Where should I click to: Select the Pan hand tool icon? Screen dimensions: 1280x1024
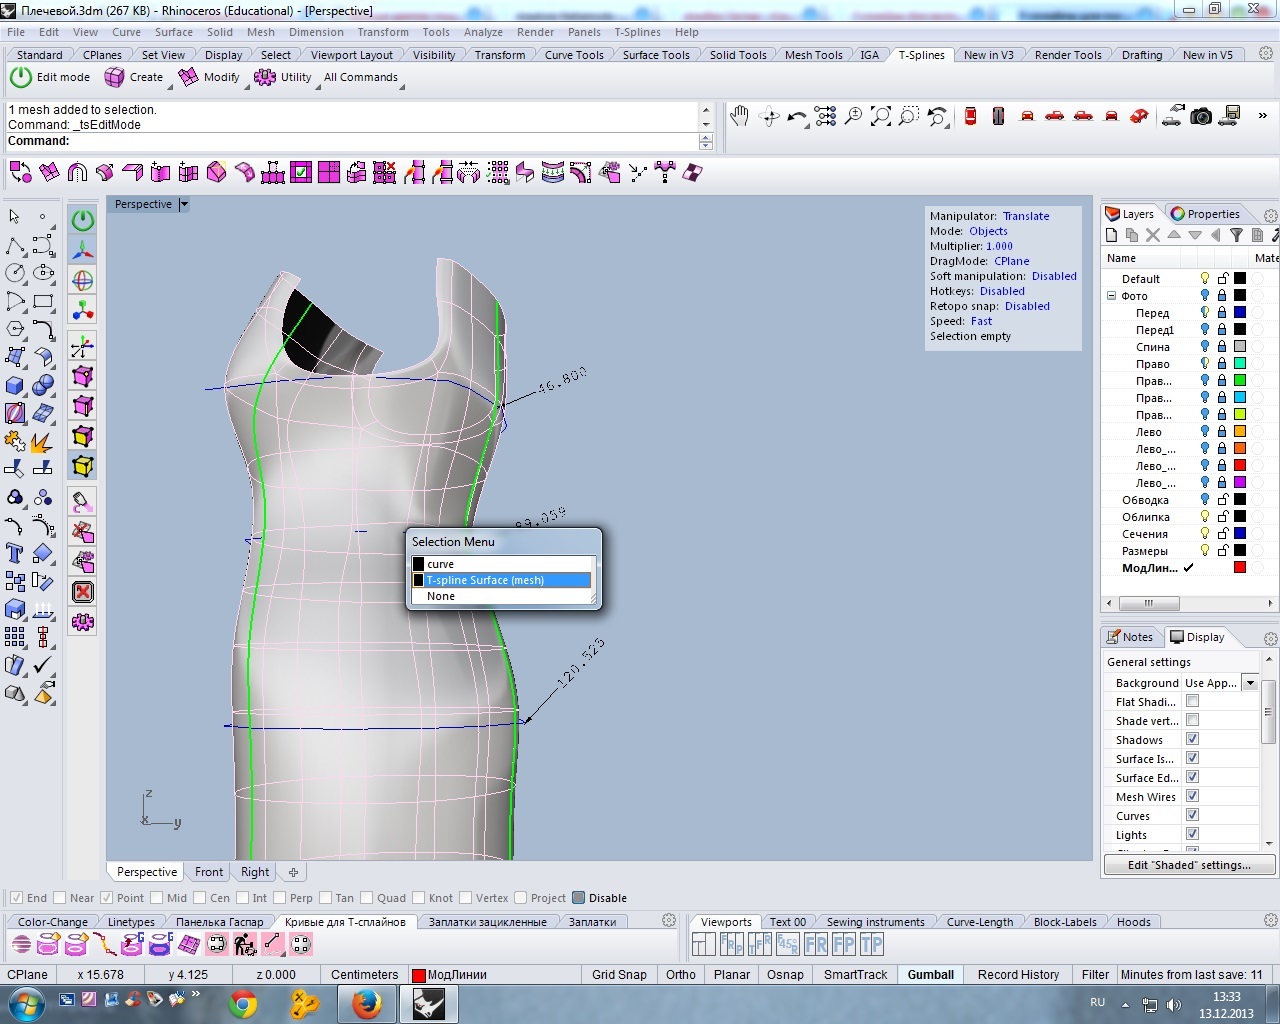739,117
